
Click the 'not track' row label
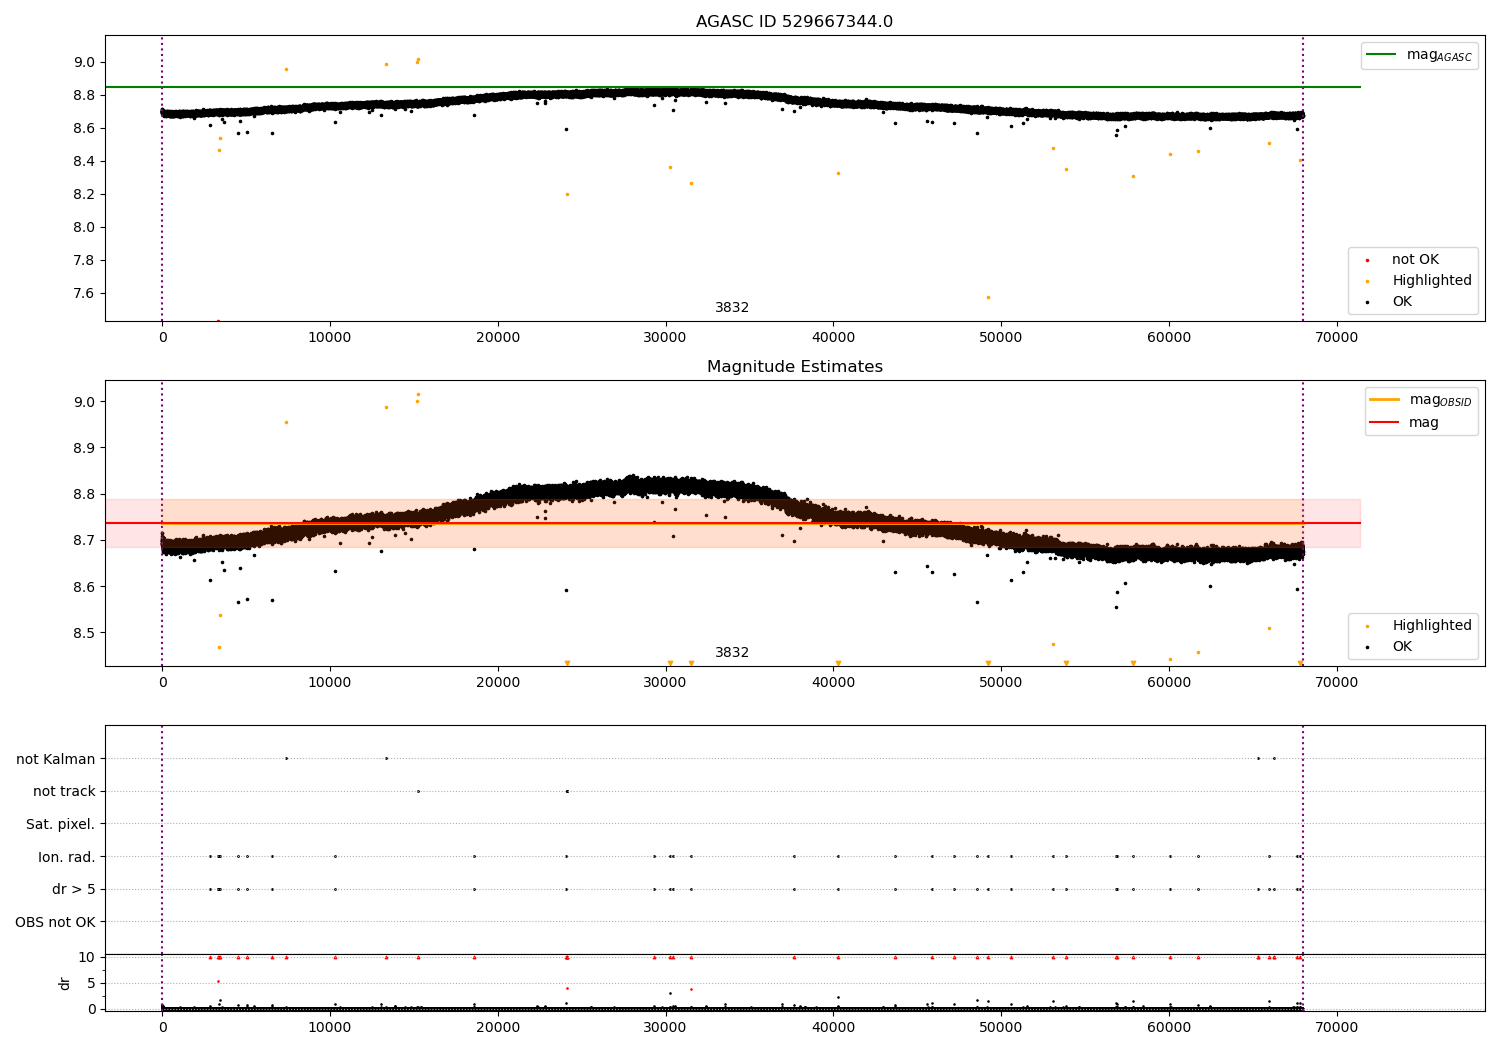(64, 791)
